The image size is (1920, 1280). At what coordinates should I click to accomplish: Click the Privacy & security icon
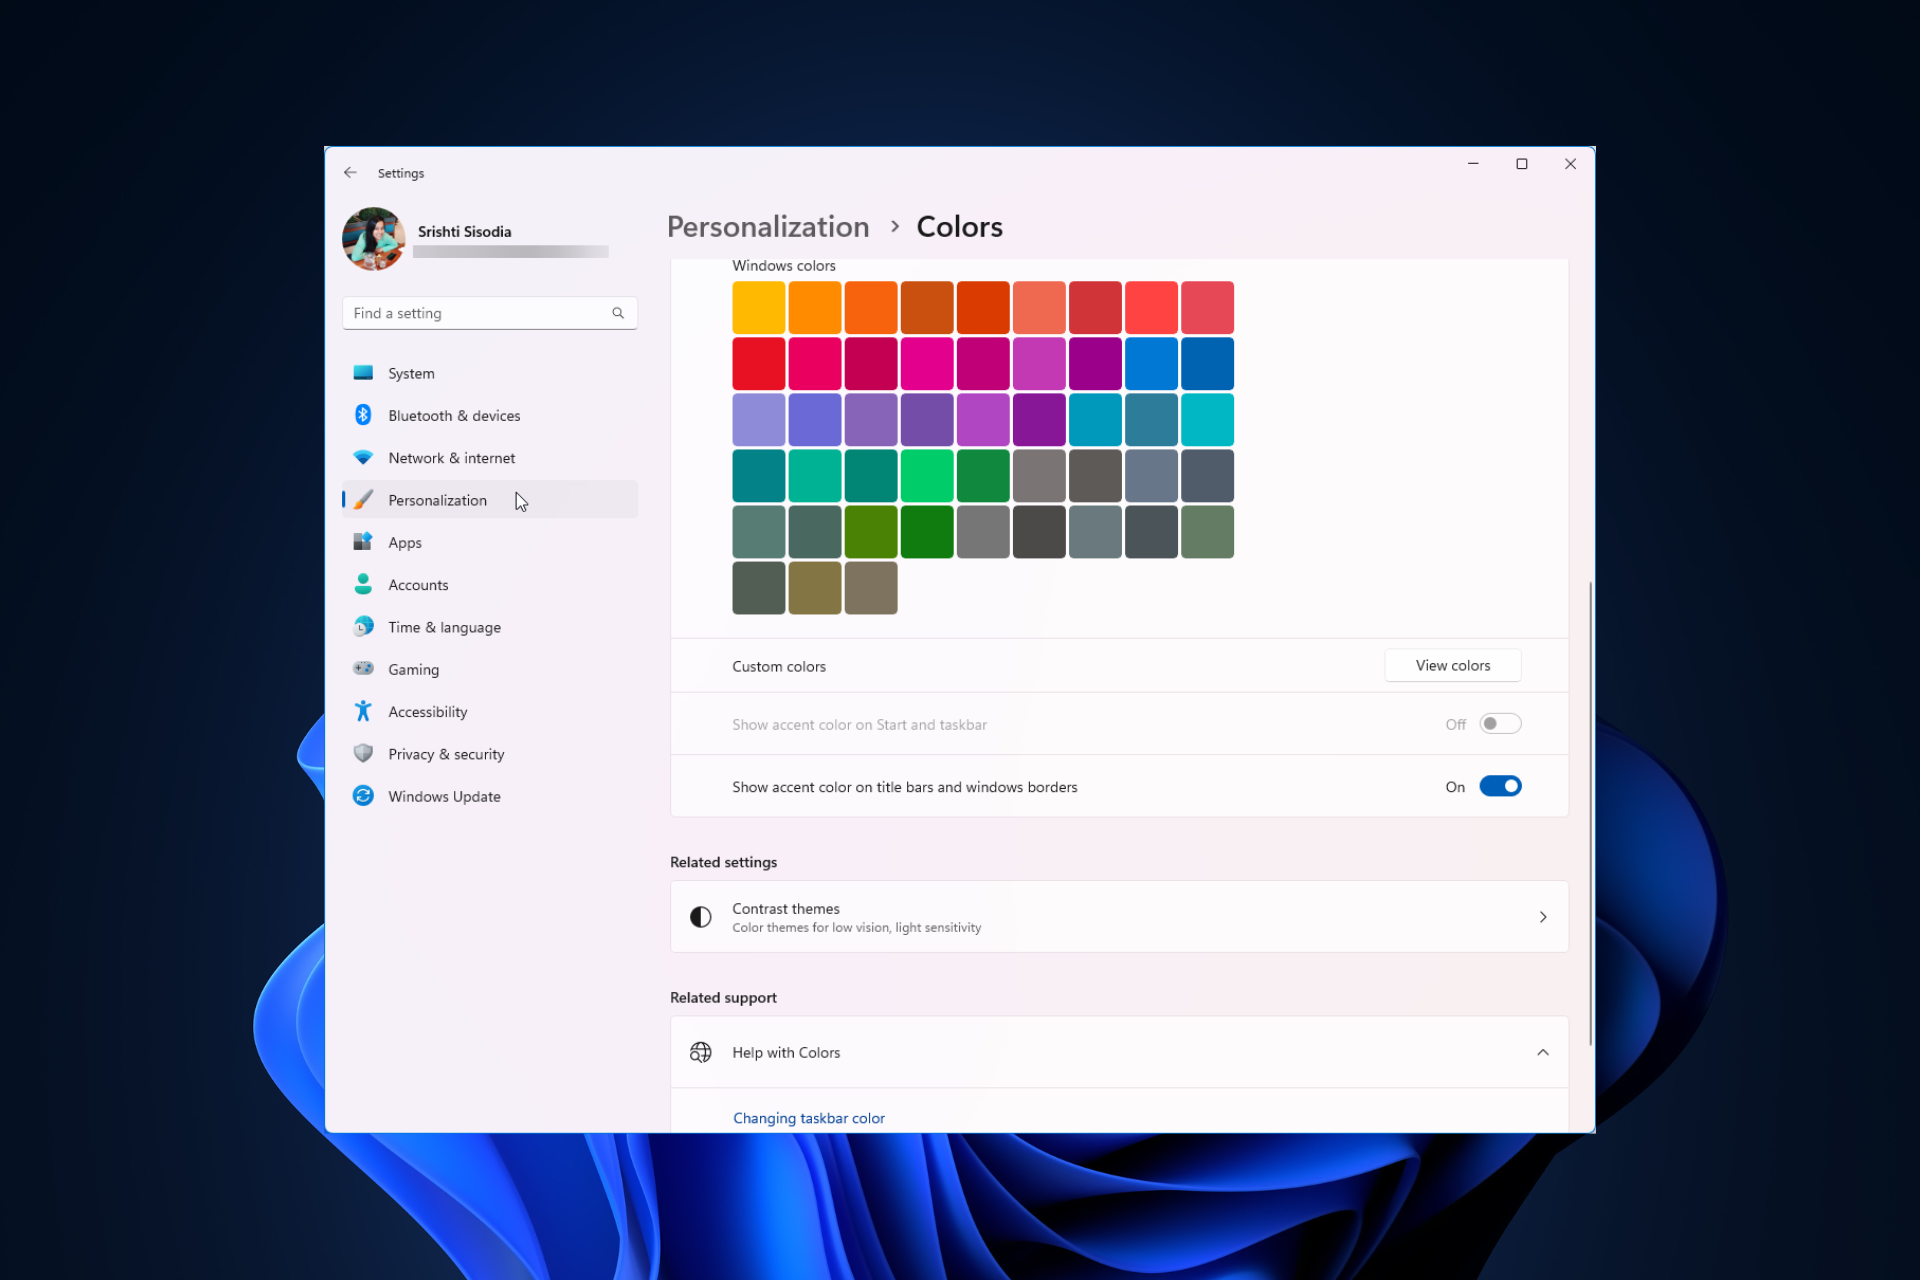coord(363,753)
